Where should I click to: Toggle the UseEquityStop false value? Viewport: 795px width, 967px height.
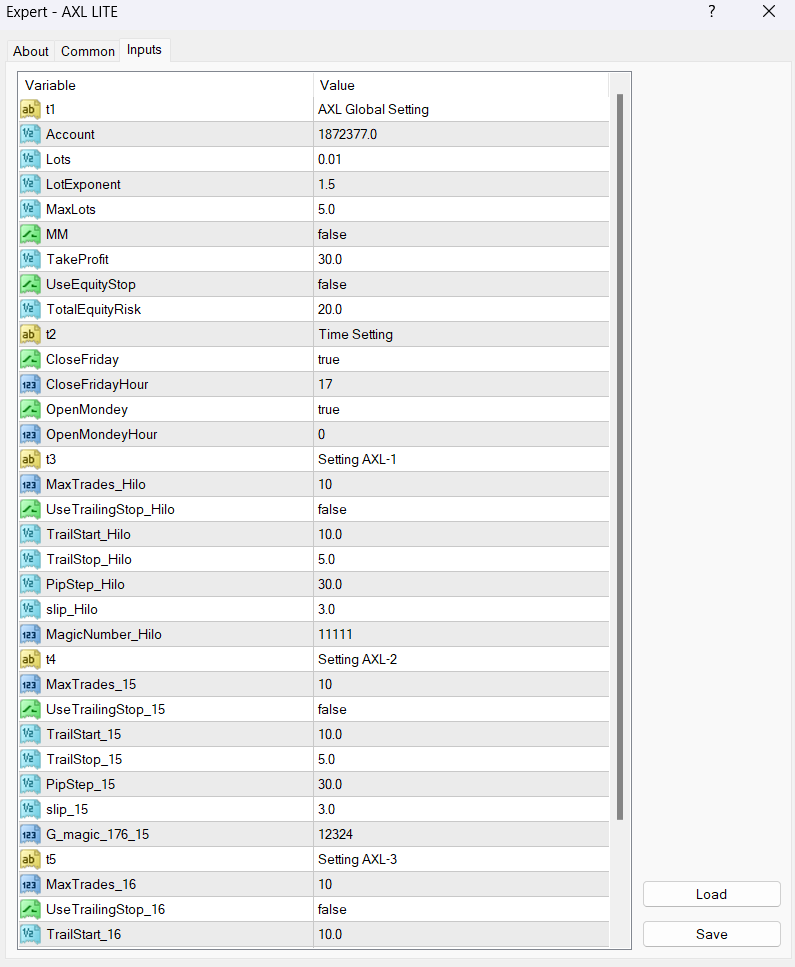[x=460, y=284]
